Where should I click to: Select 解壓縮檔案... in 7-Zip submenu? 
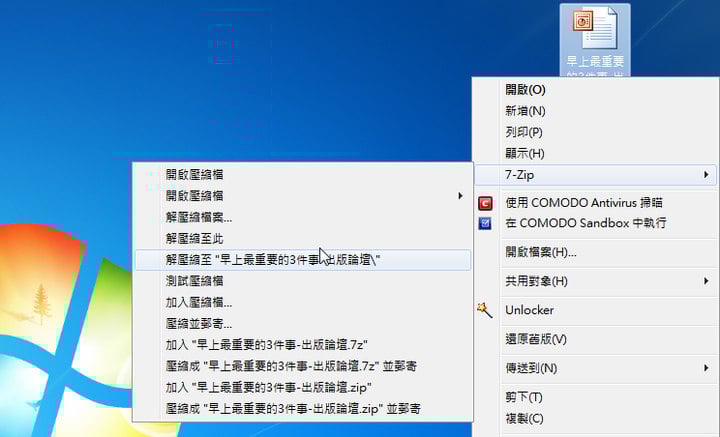point(303,218)
